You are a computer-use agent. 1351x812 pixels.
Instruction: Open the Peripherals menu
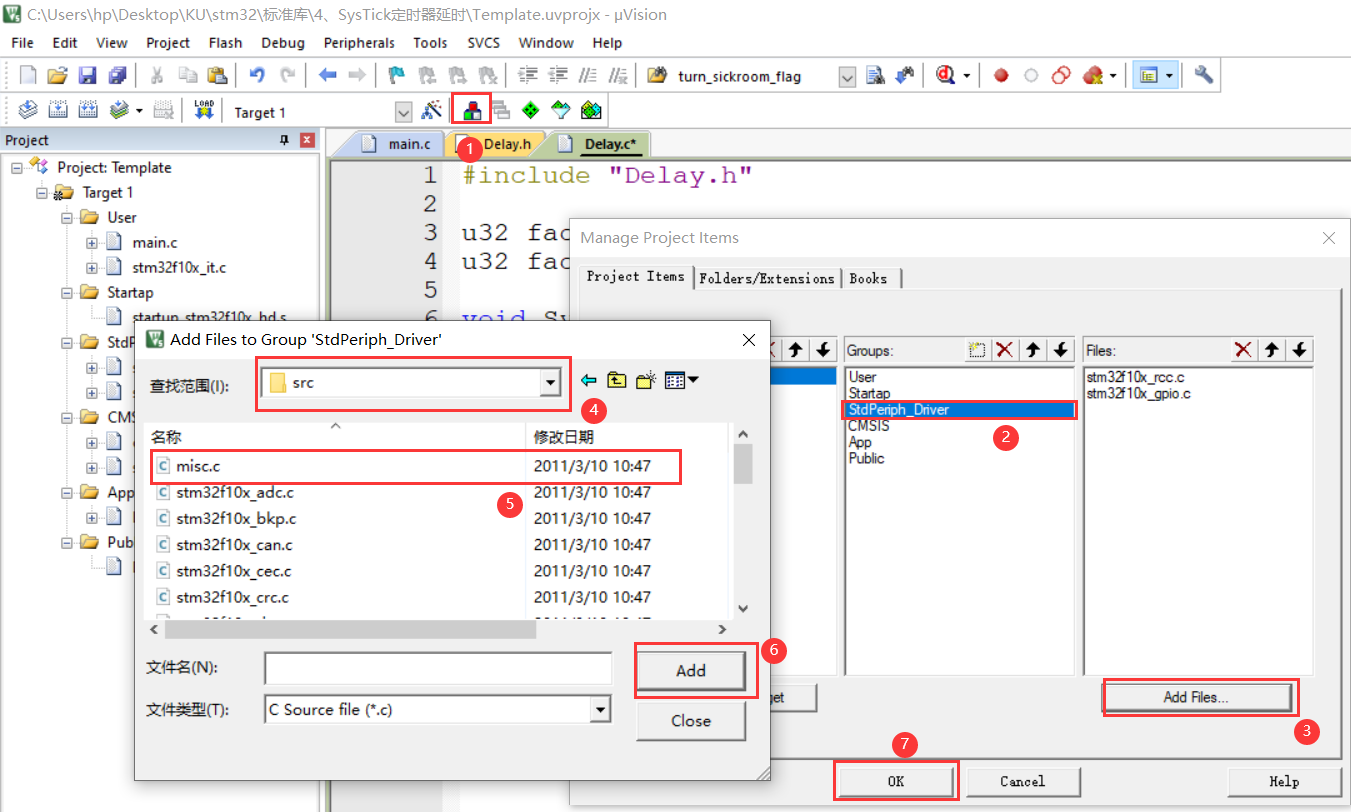[359, 43]
